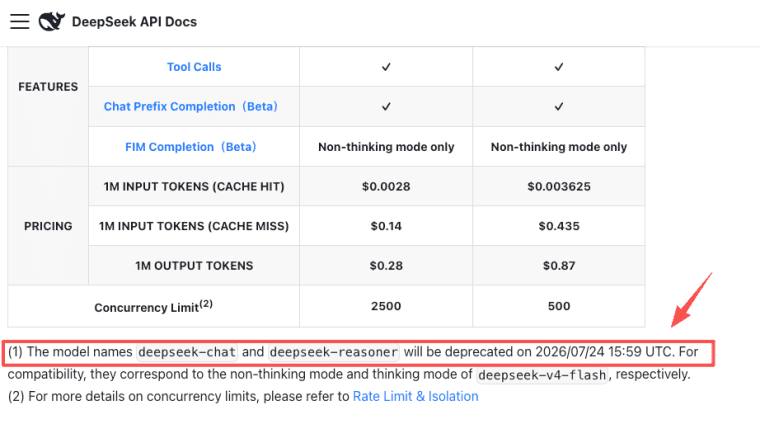The width and height of the screenshot is (760, 424).
Task: Click the deepseek-chat inline code
Action: click(187, 352)
